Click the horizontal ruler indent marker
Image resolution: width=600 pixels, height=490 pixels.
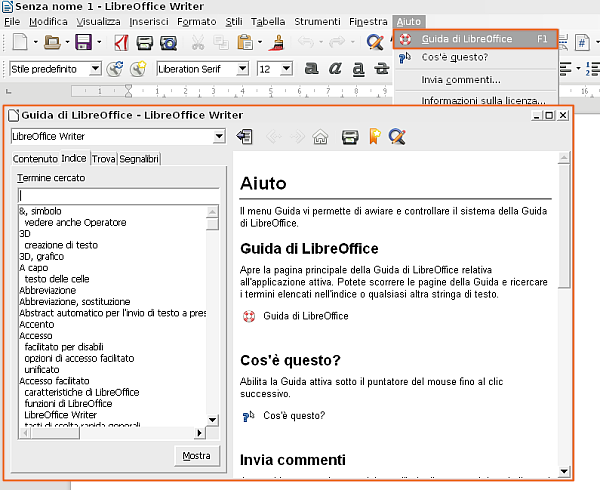pyautogui.click(x=129, y=91)
